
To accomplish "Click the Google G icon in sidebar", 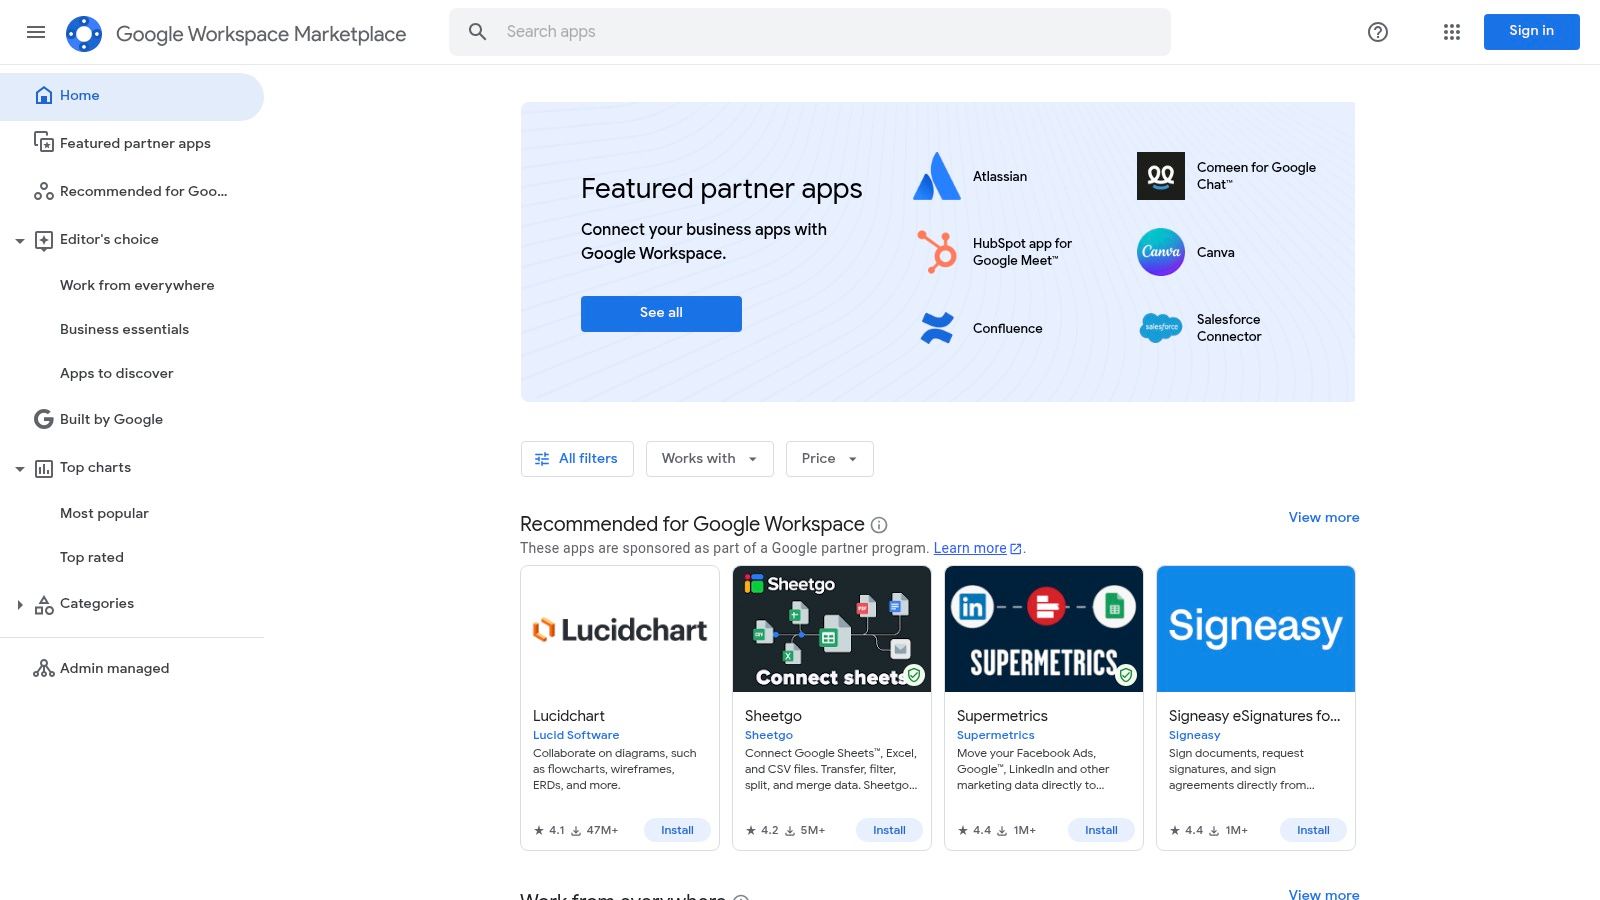I will (44, 419).
